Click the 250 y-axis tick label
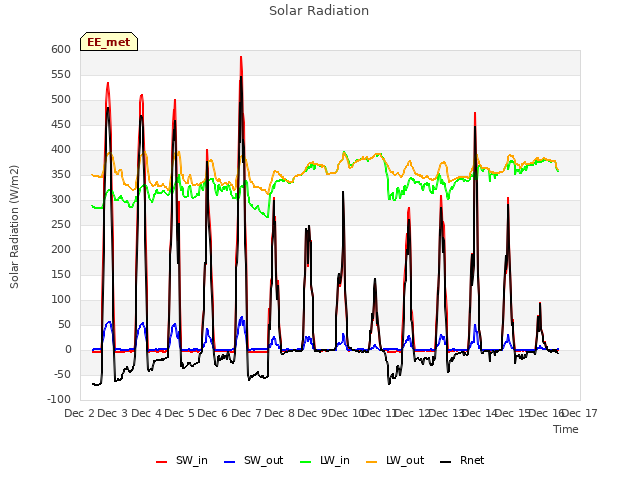Screen dimensions: 640x480 coord(61,224)
